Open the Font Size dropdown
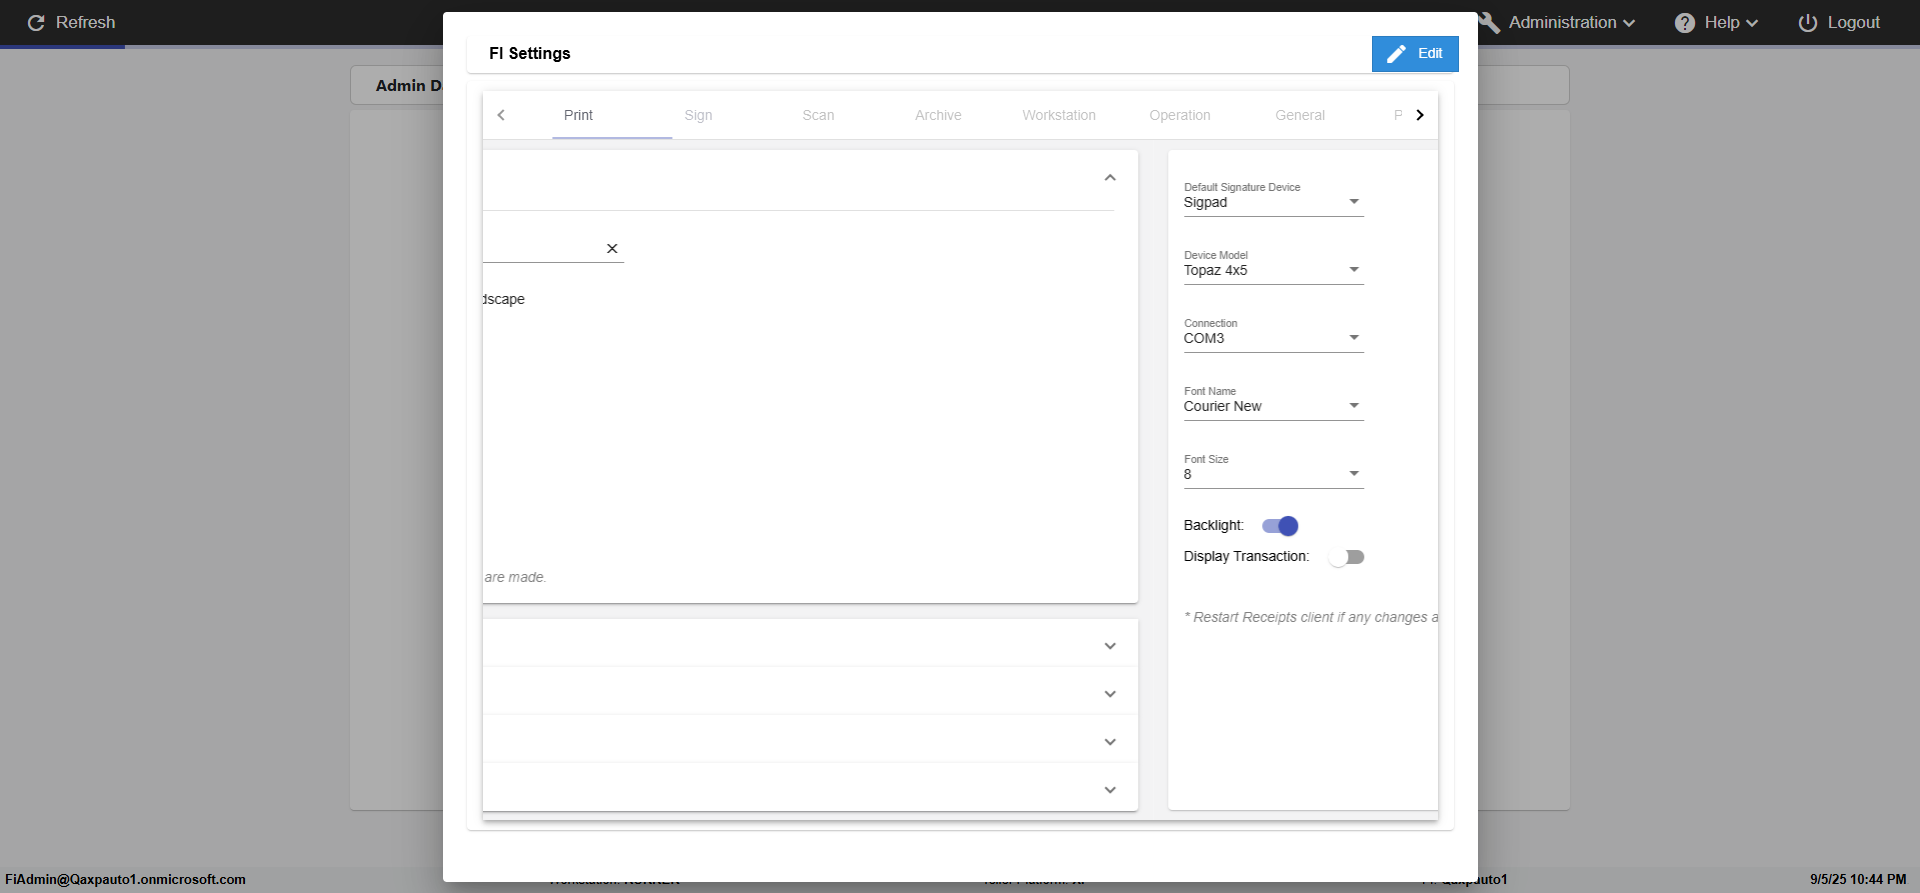 tap(1273, 474)
